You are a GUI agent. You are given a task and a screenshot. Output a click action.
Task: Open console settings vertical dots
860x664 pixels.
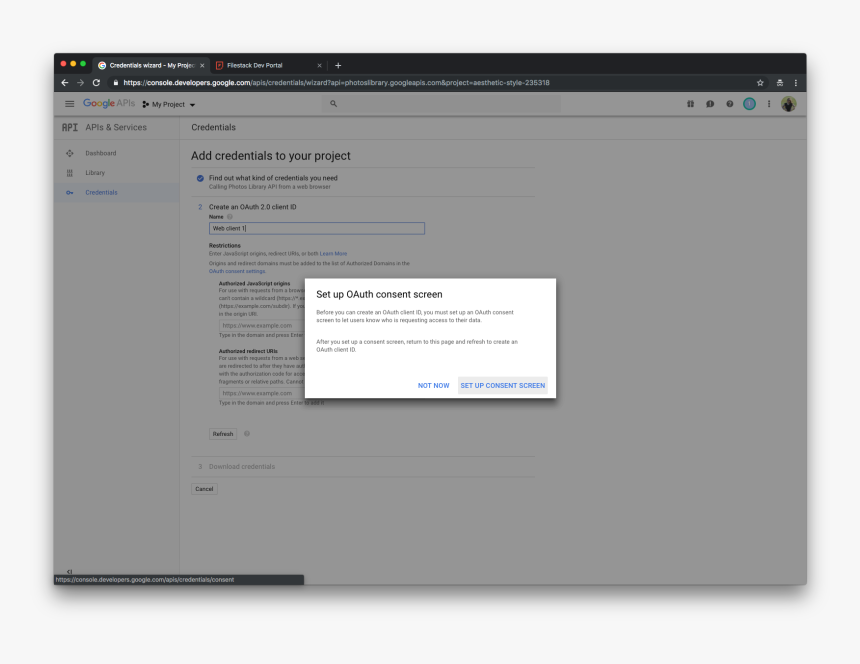769,104
